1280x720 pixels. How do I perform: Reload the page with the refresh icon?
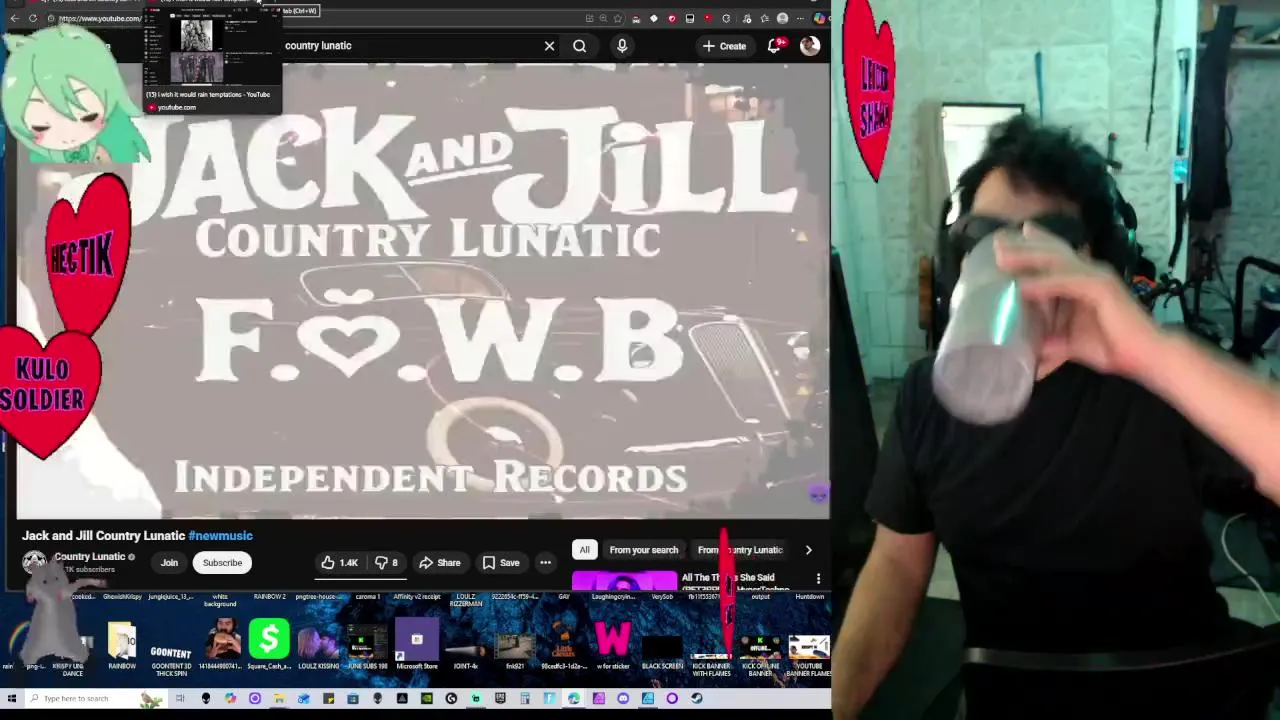click(33, 18)
